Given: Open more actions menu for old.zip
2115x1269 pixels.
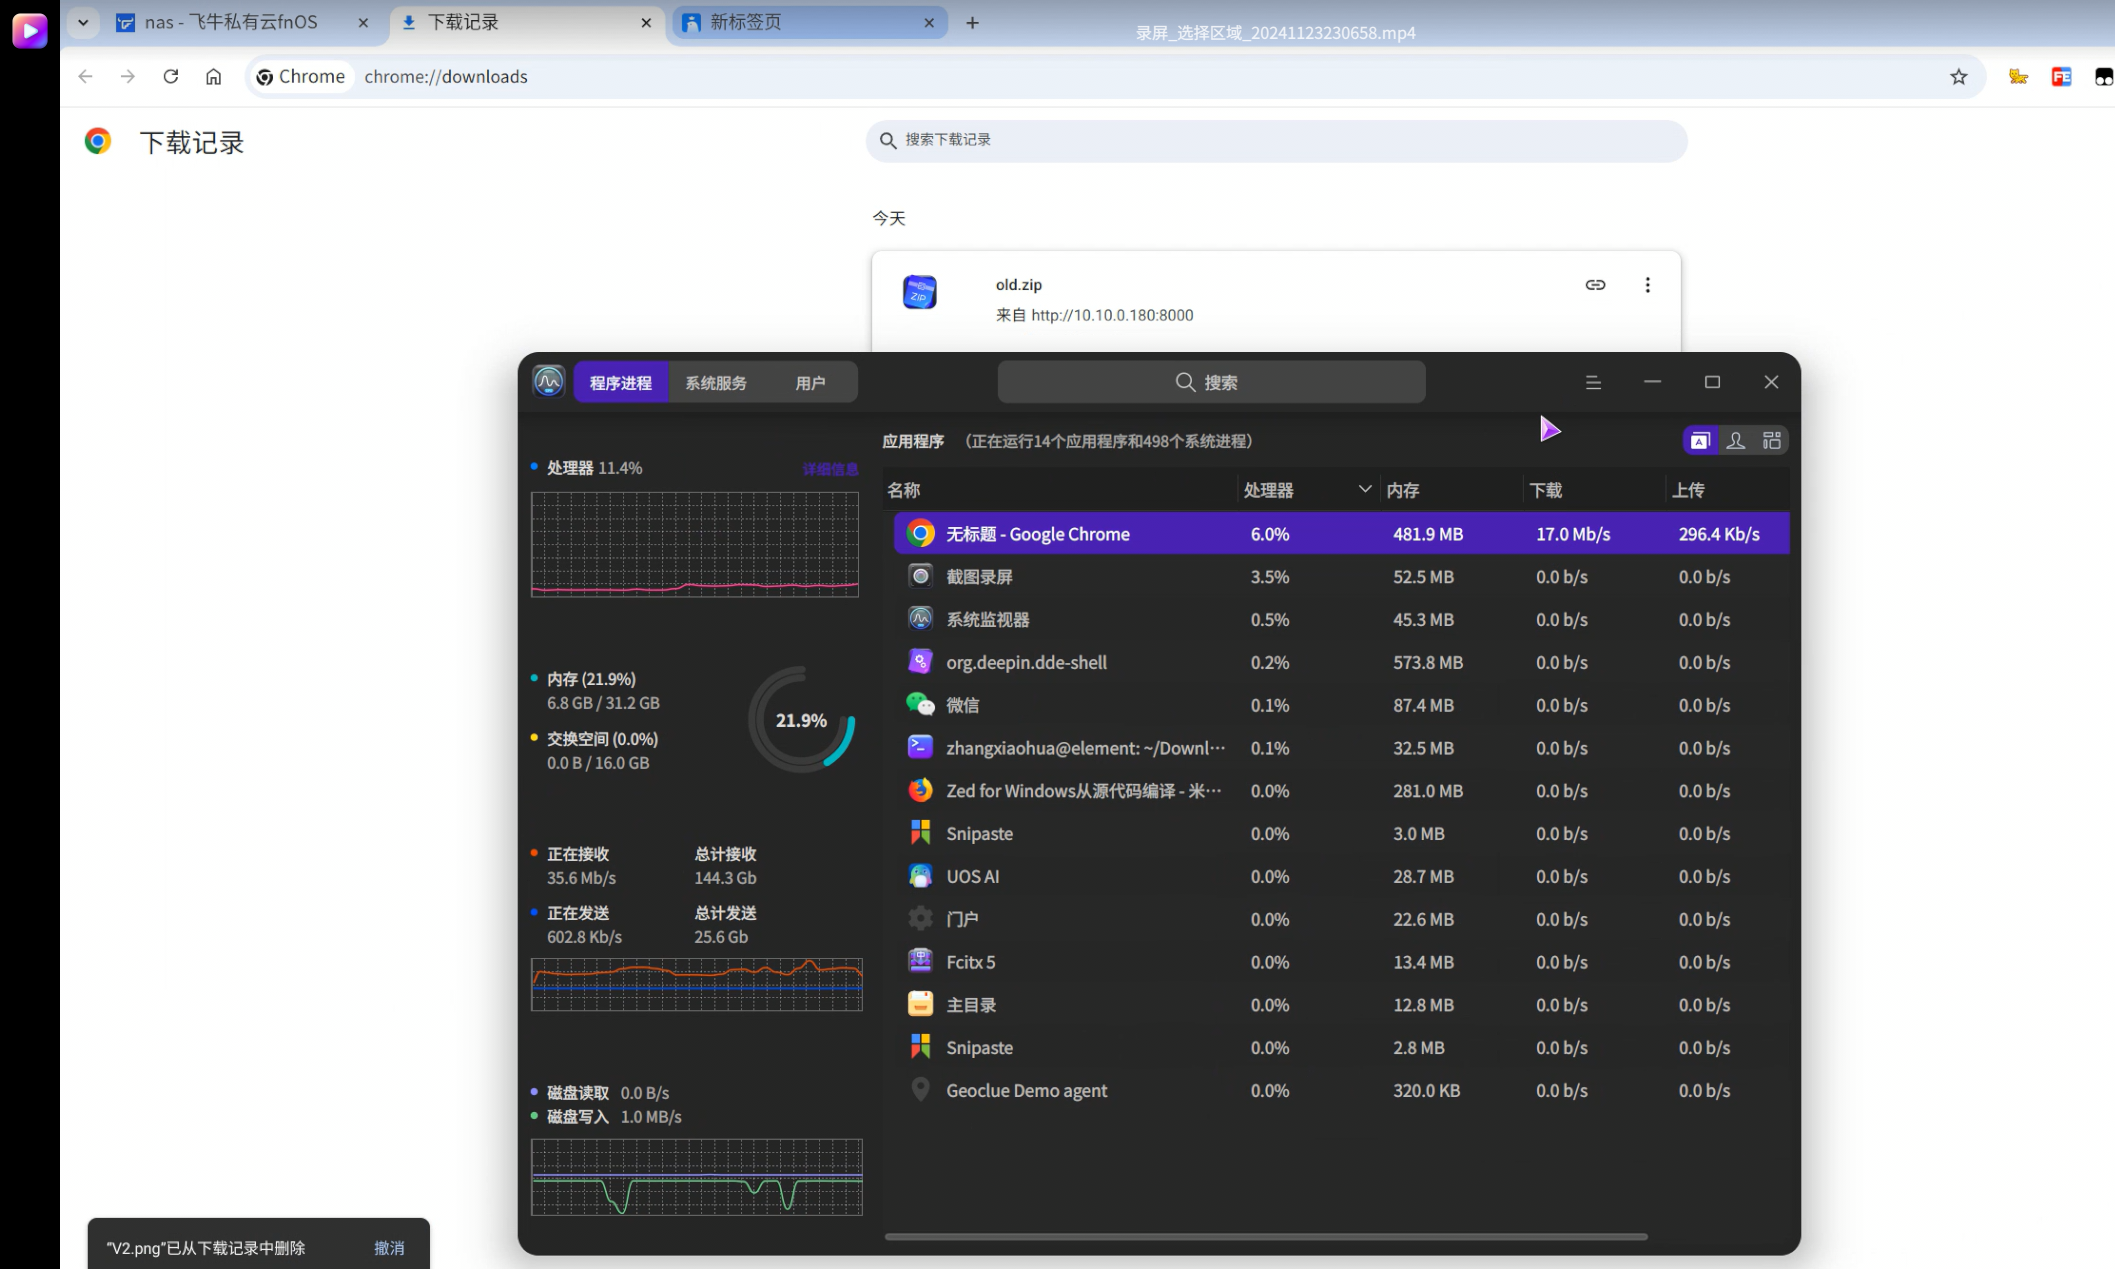Looking at the screenshot, I should (1647, 285).
